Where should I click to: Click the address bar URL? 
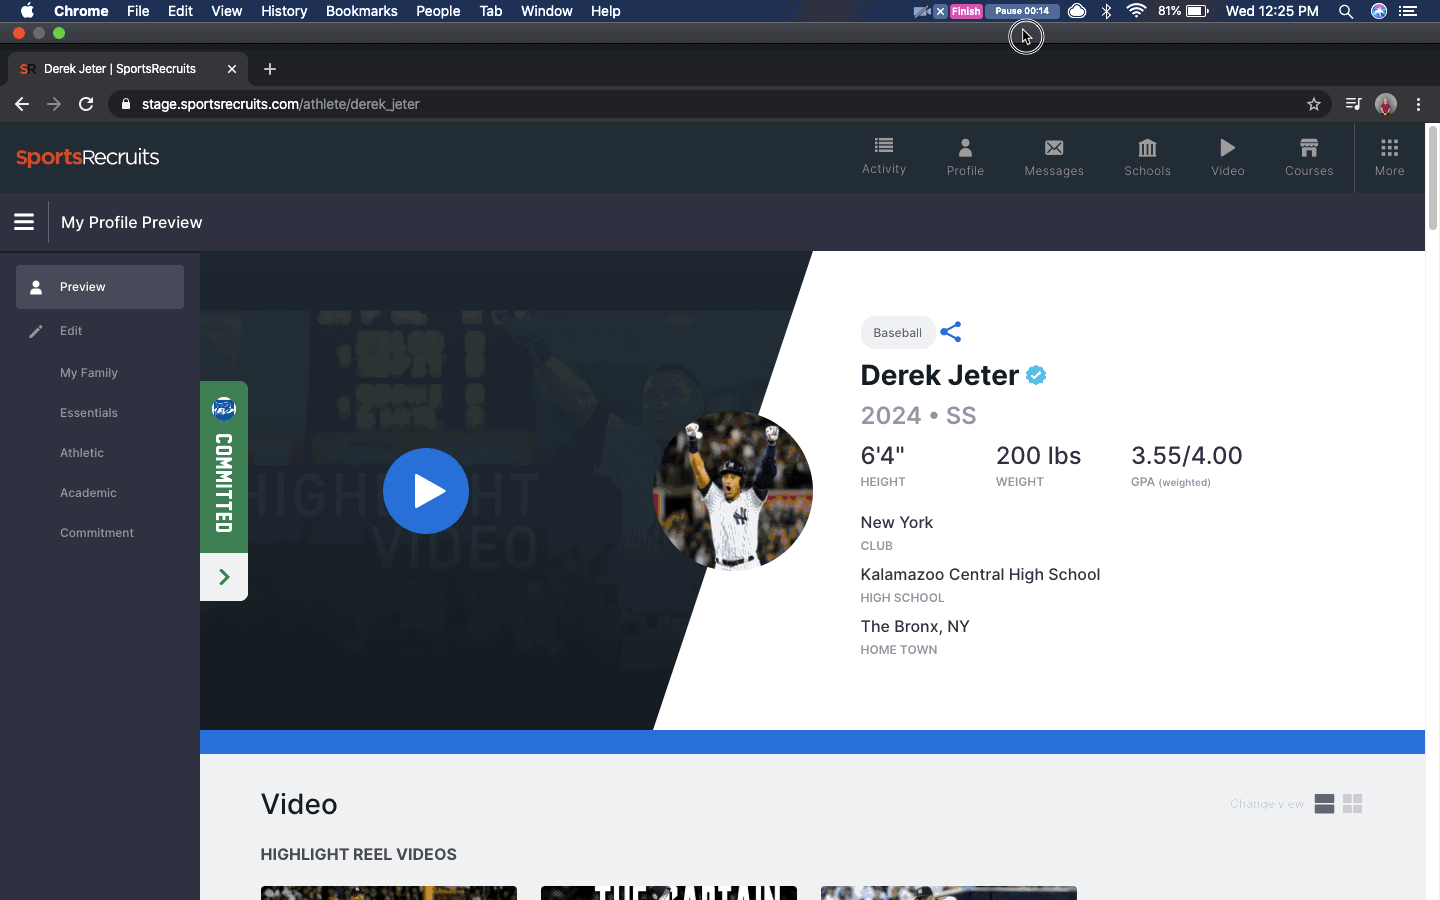point(280,104)
